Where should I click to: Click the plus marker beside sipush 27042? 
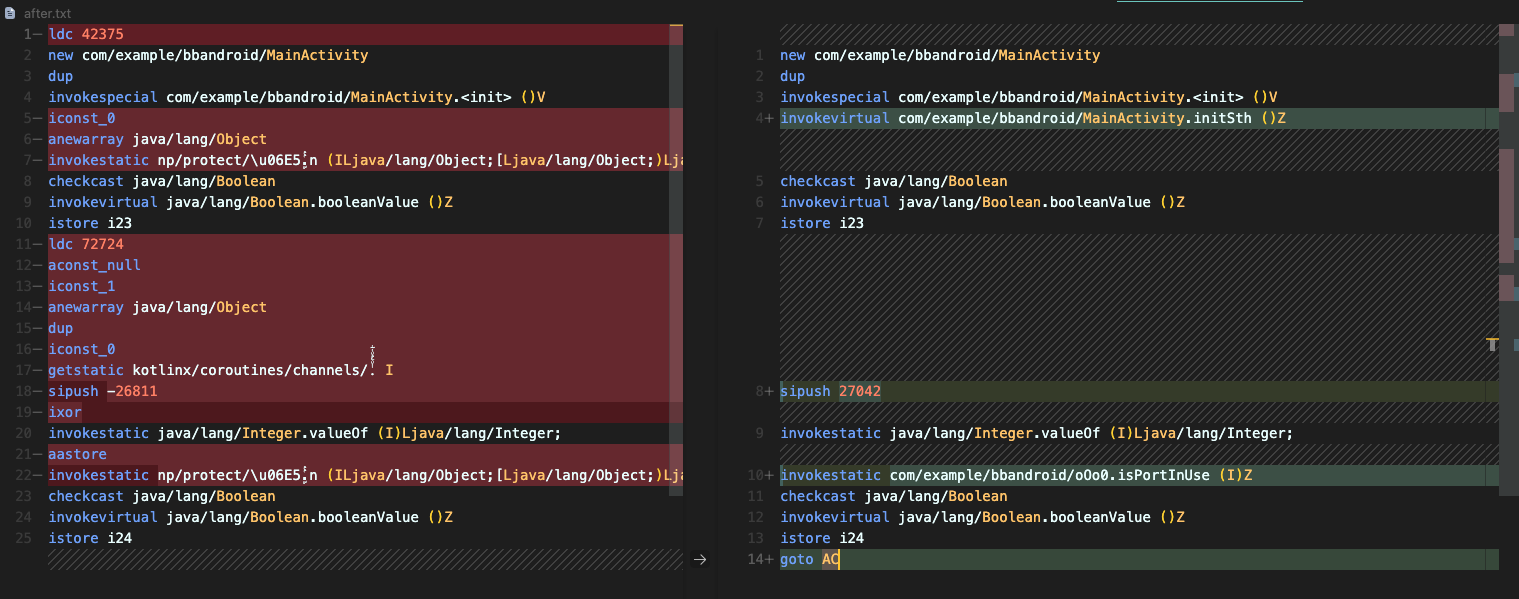click(770, 392)
